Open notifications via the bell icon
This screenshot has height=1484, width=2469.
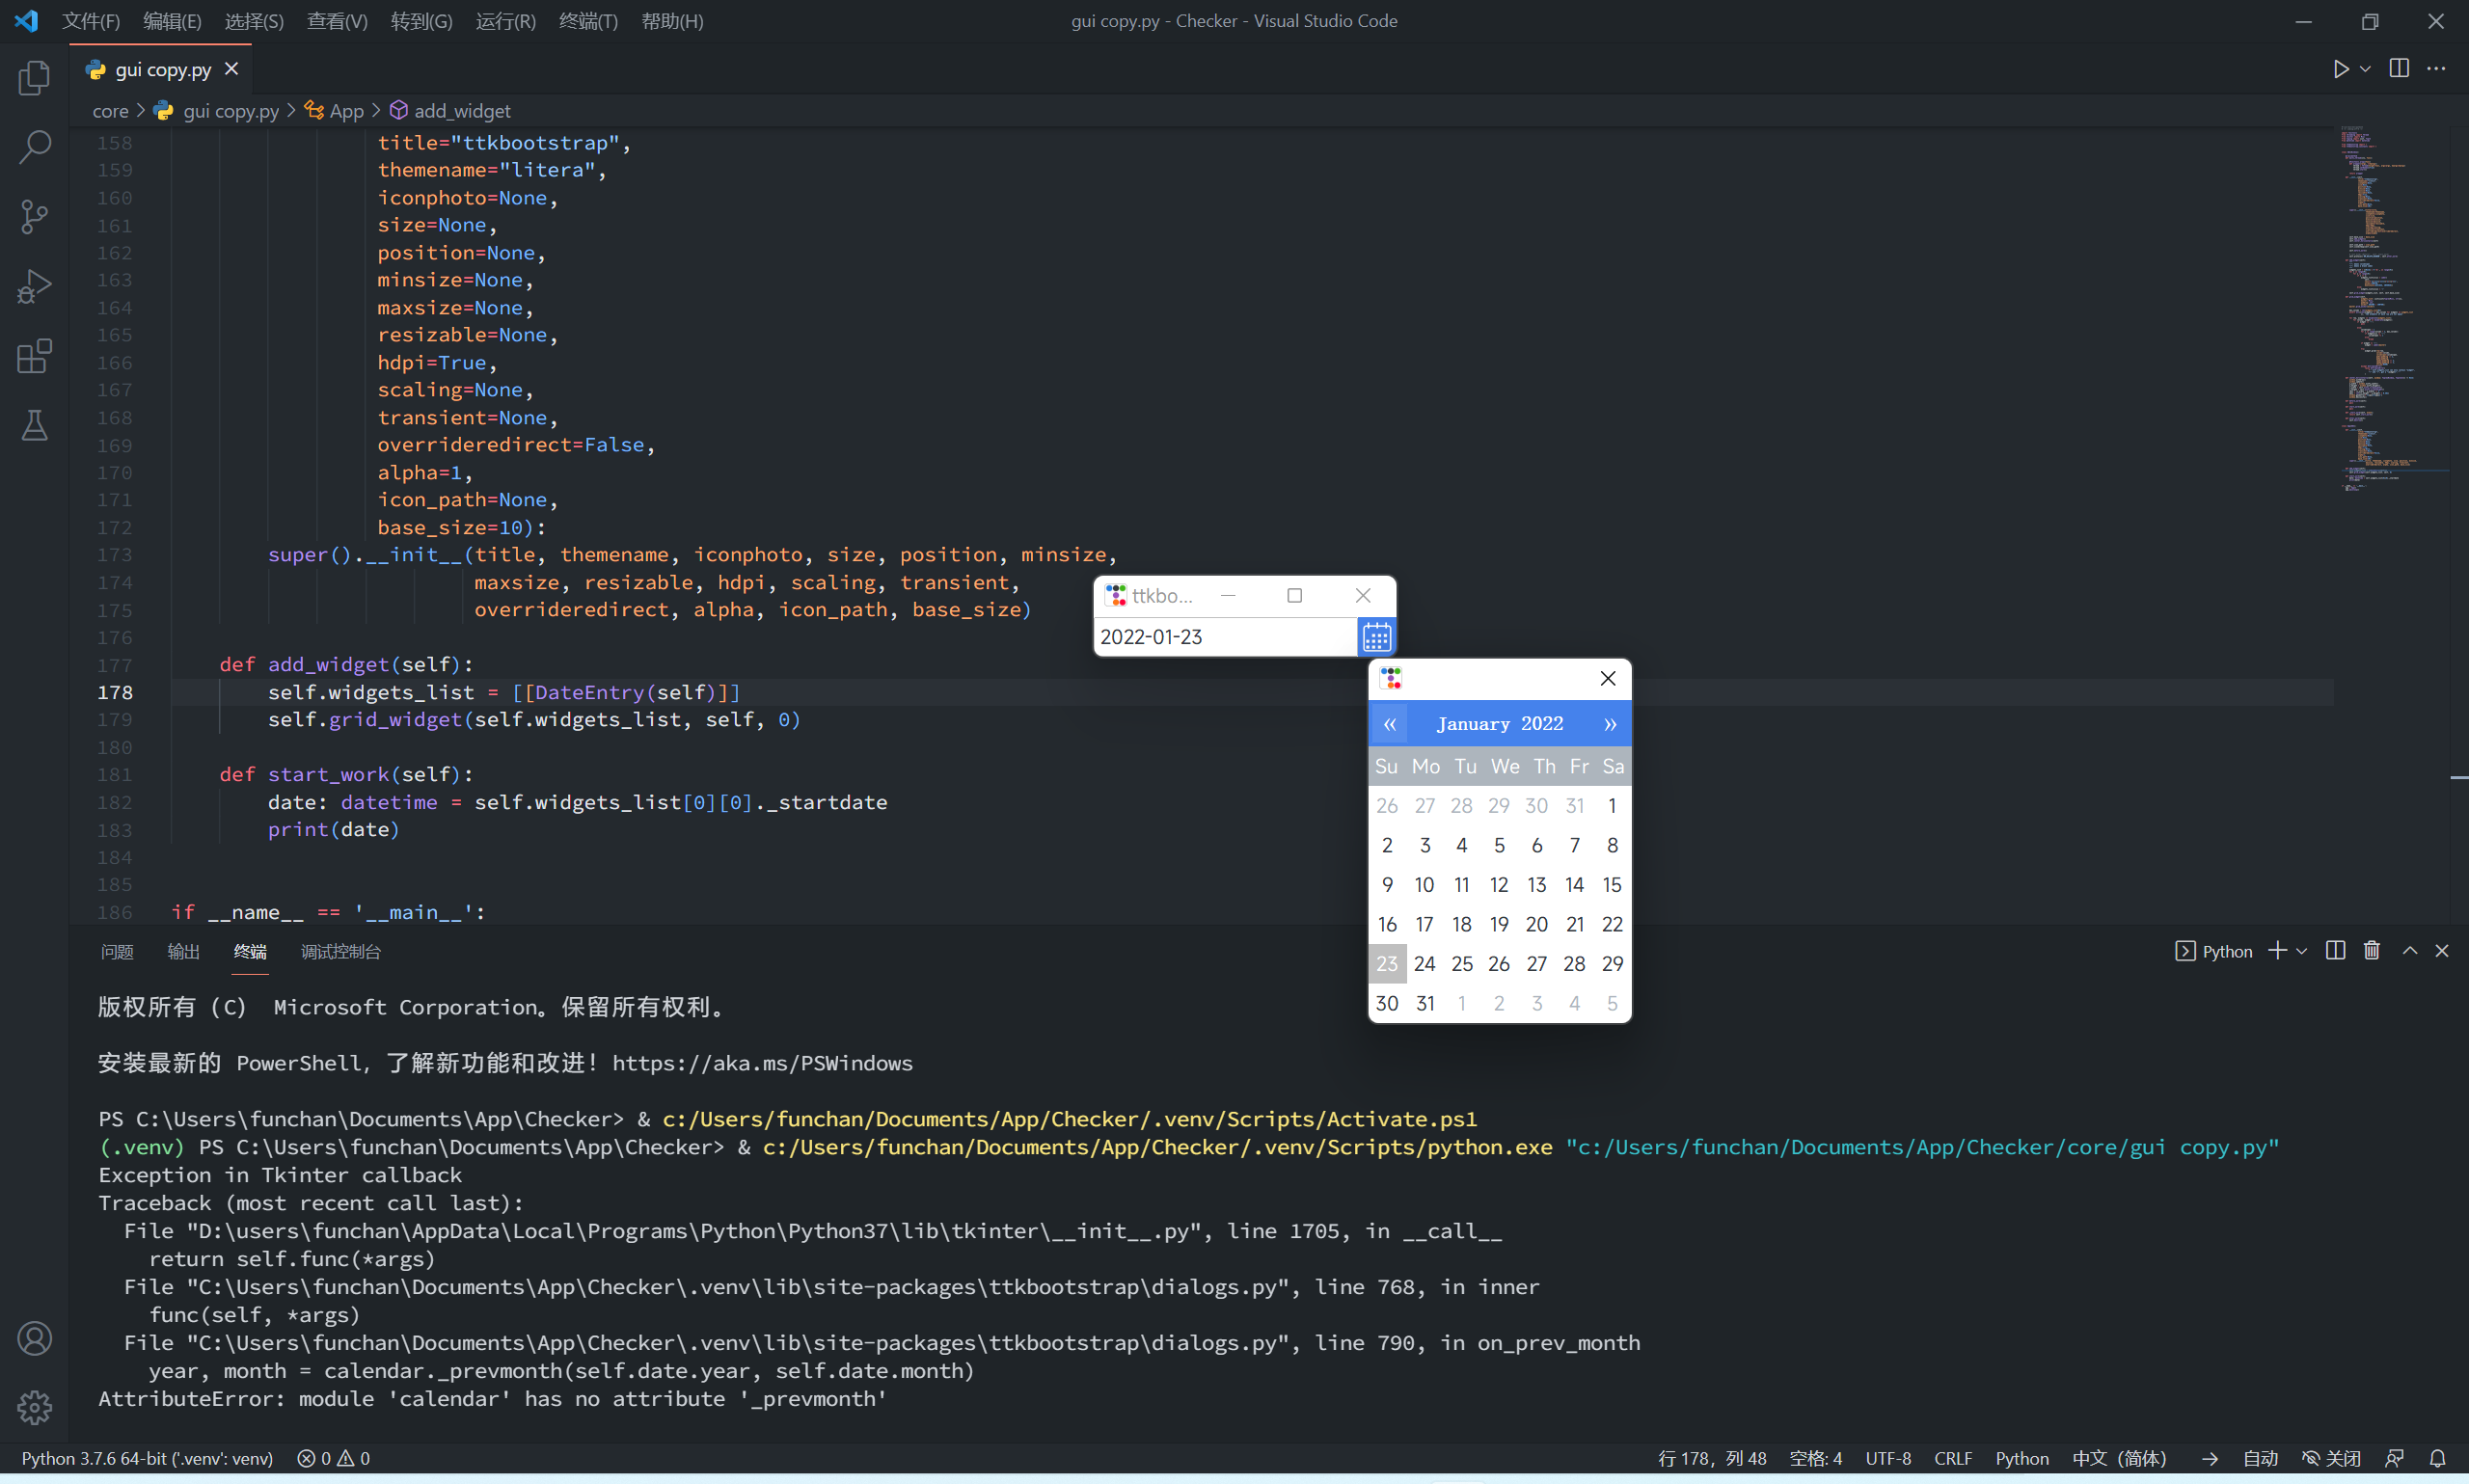2437,1458
